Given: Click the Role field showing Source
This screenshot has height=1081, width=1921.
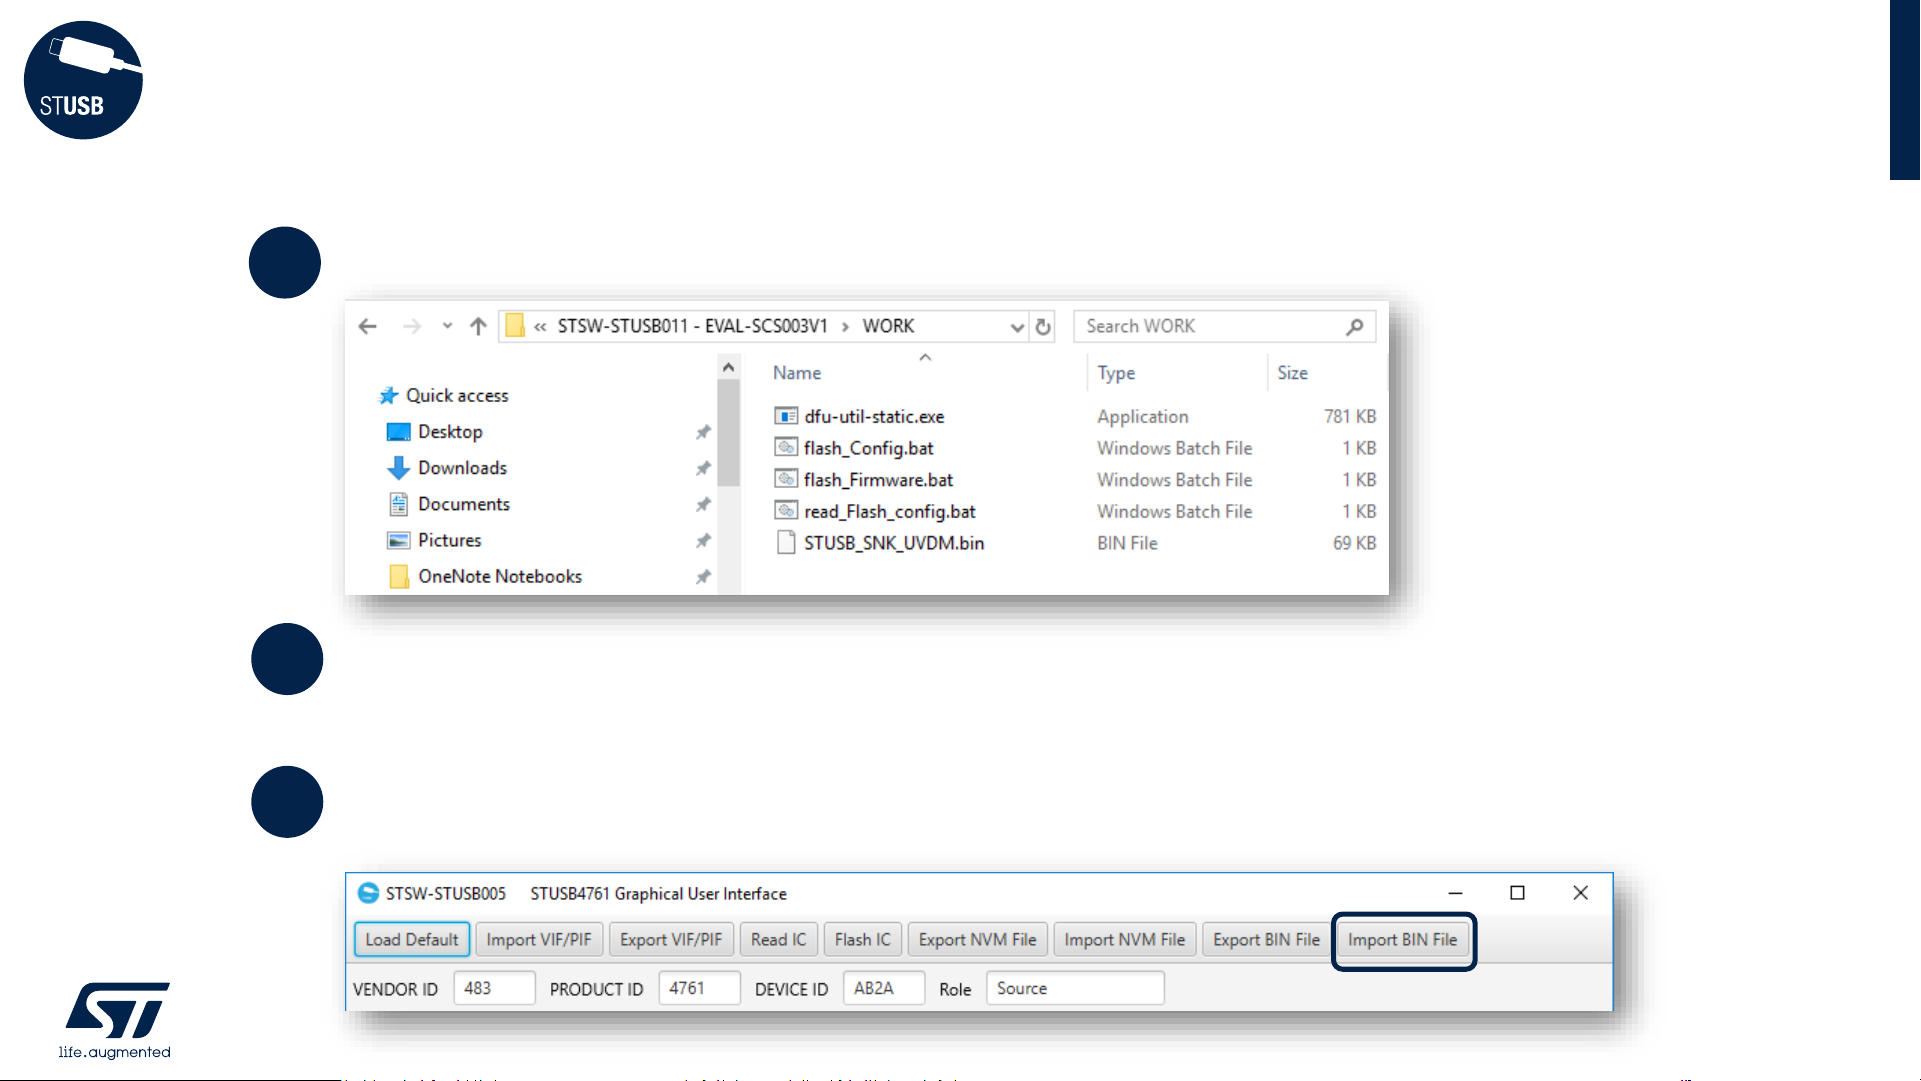Looking at the screenshot, I should 1075,988.
